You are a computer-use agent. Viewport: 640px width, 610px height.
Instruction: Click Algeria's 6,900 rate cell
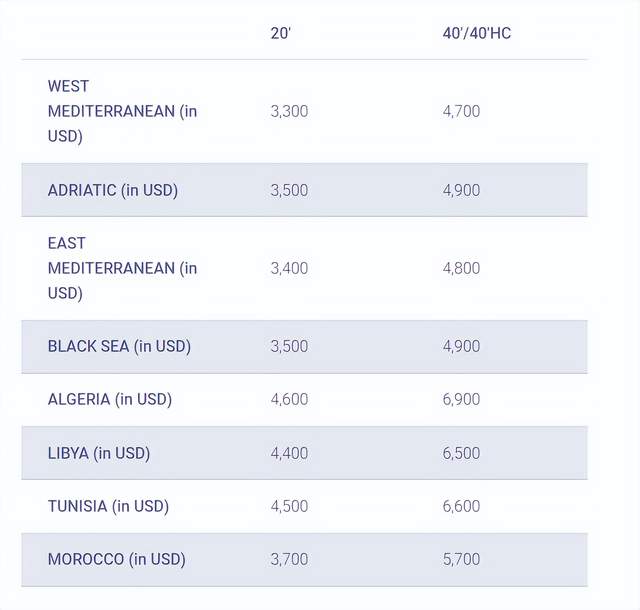461,399
